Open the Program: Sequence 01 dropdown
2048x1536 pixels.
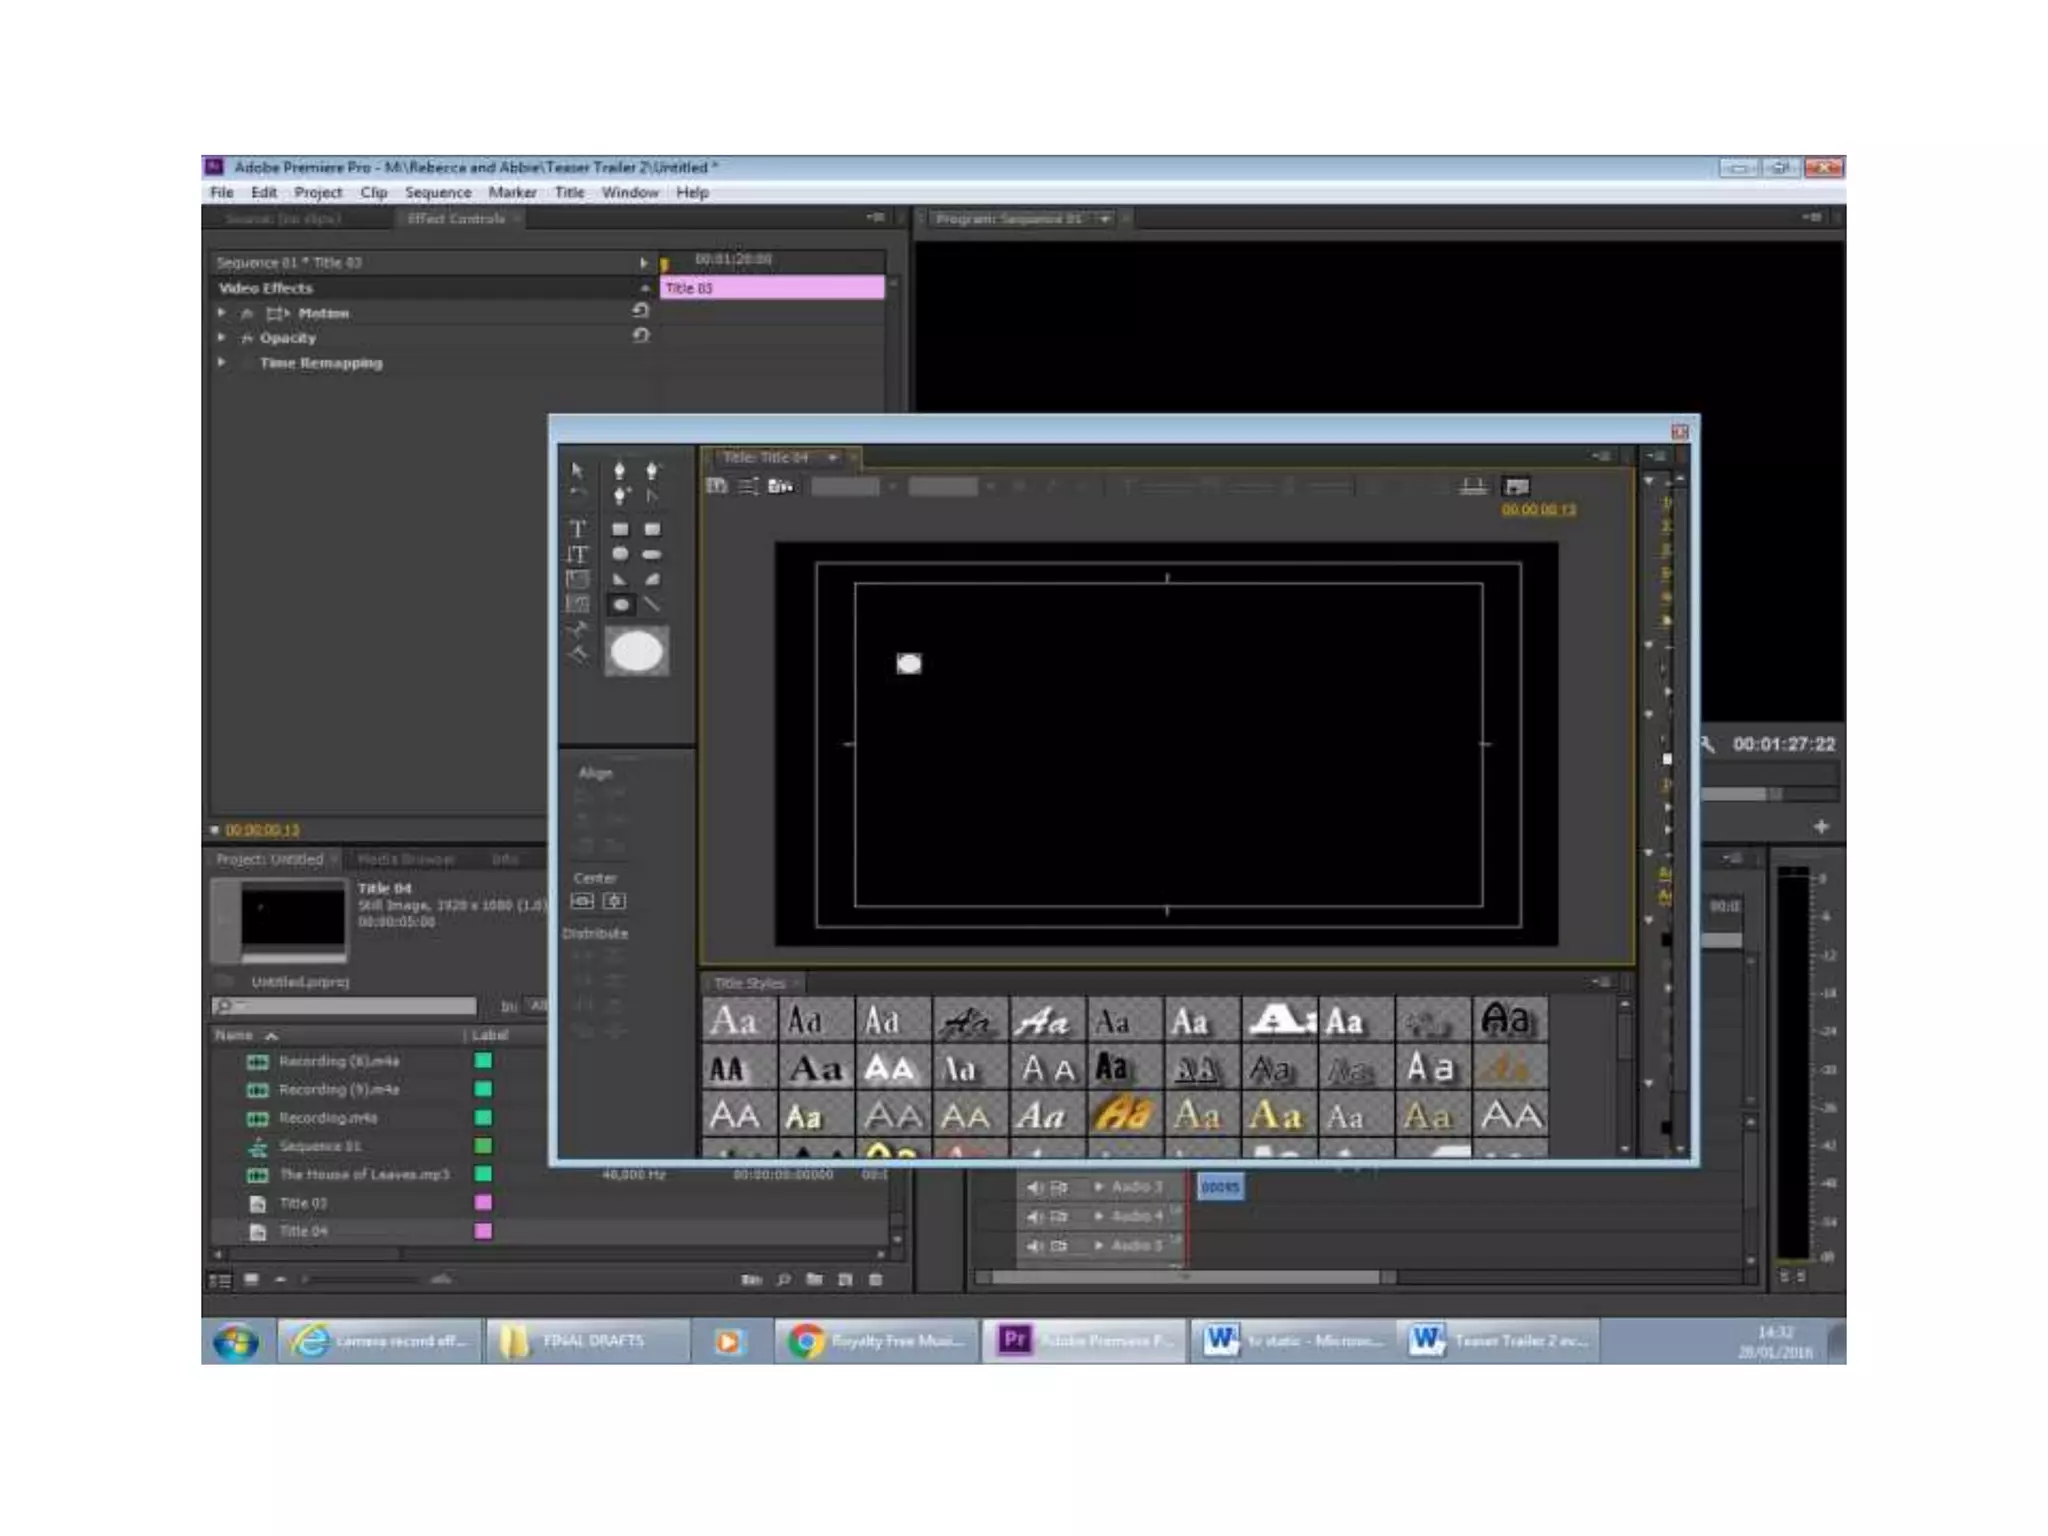click(x=1105, y=218)
